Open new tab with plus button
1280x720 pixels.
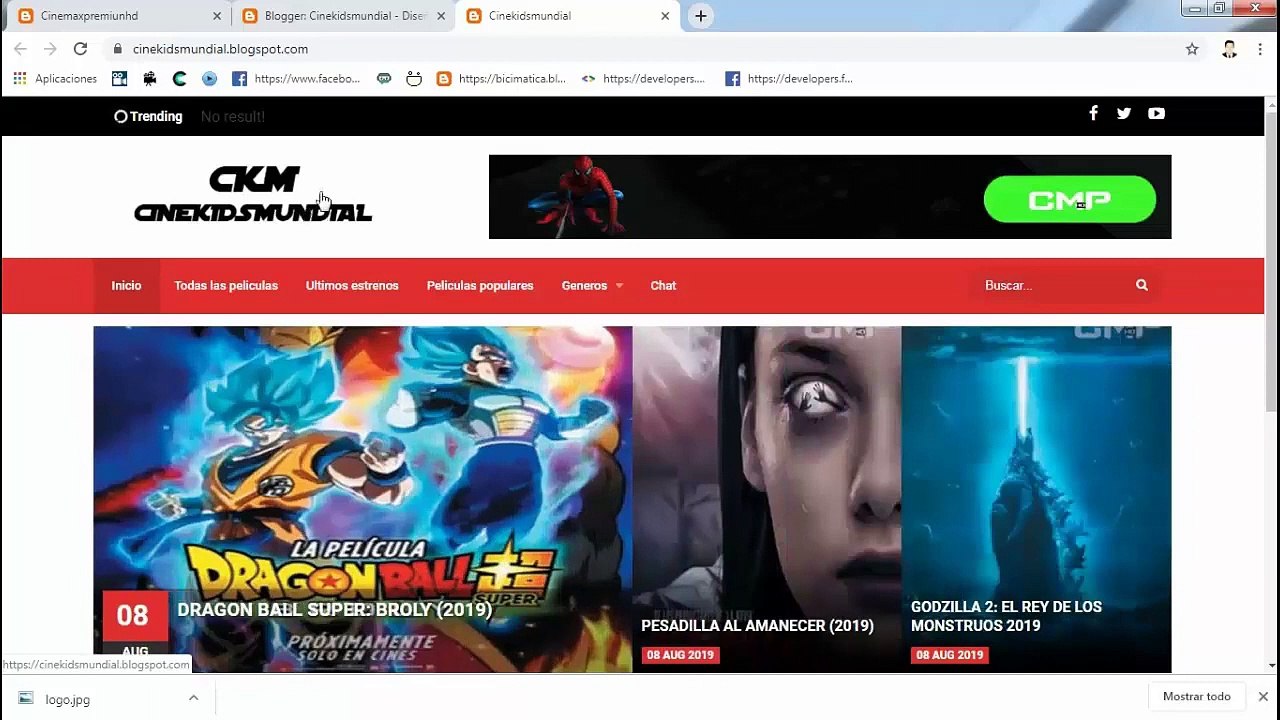tap(700, 16)
